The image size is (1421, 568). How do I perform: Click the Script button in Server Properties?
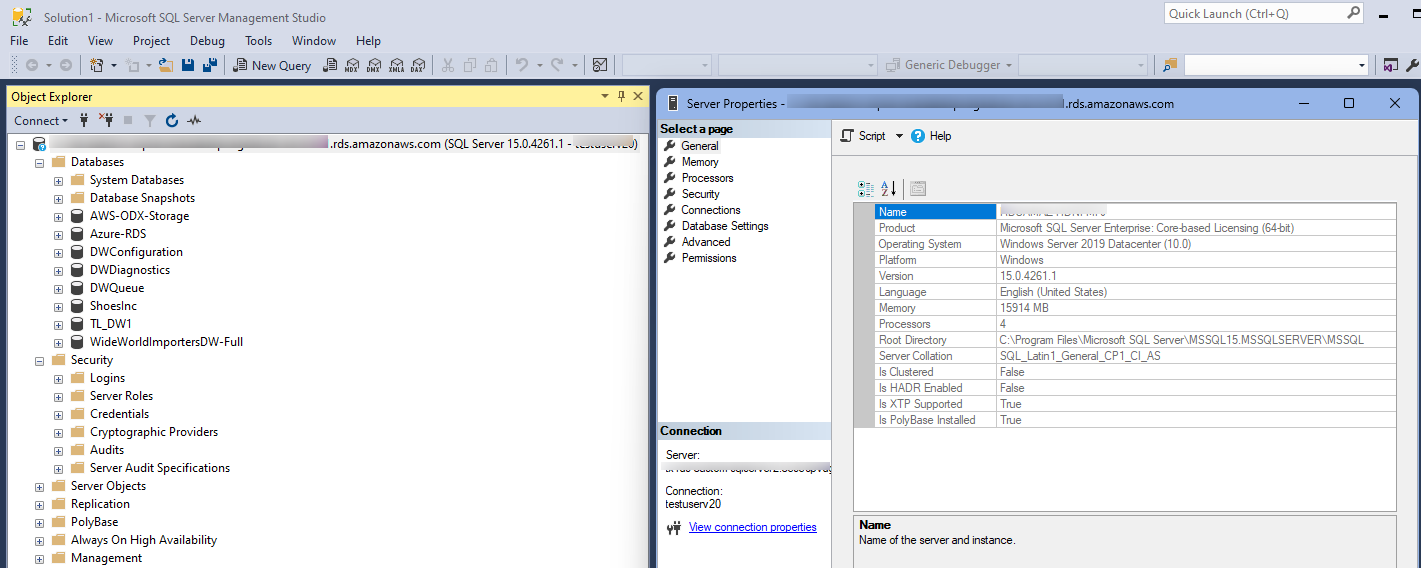pyautogui.click(x=864, y=136)
